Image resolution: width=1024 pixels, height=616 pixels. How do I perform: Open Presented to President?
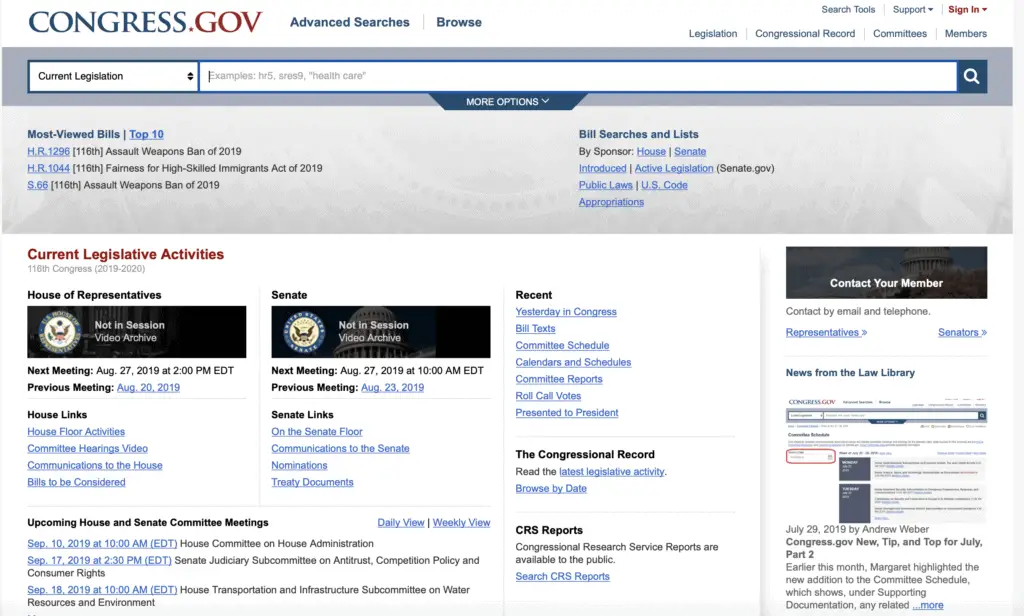[x=567, y=414]
